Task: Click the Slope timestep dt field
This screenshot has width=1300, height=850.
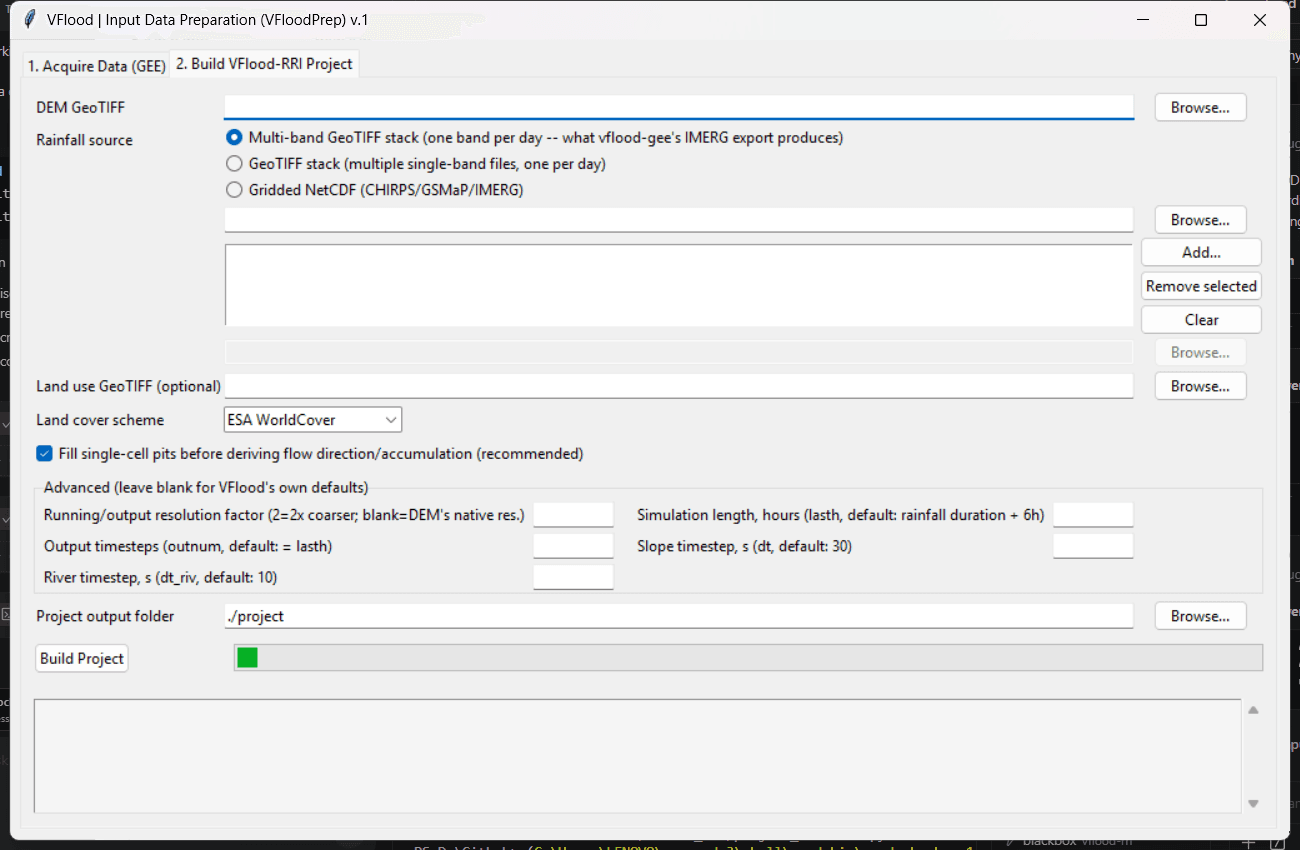Action: tap(1093, 546)
